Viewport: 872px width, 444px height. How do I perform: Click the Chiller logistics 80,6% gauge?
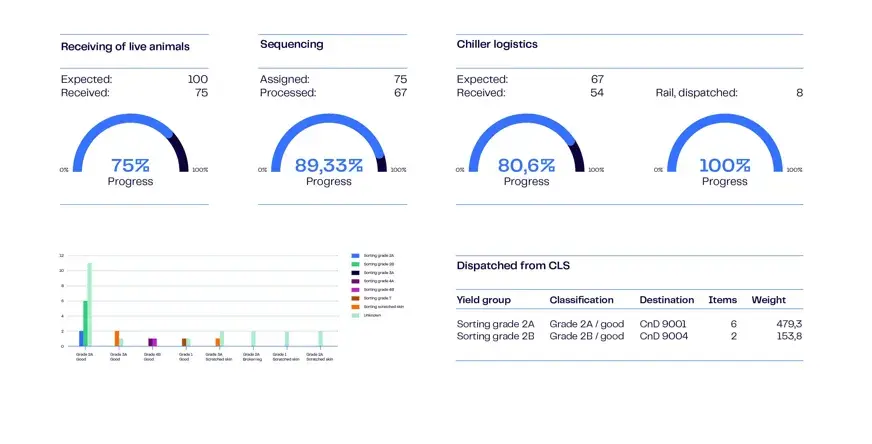527,144
